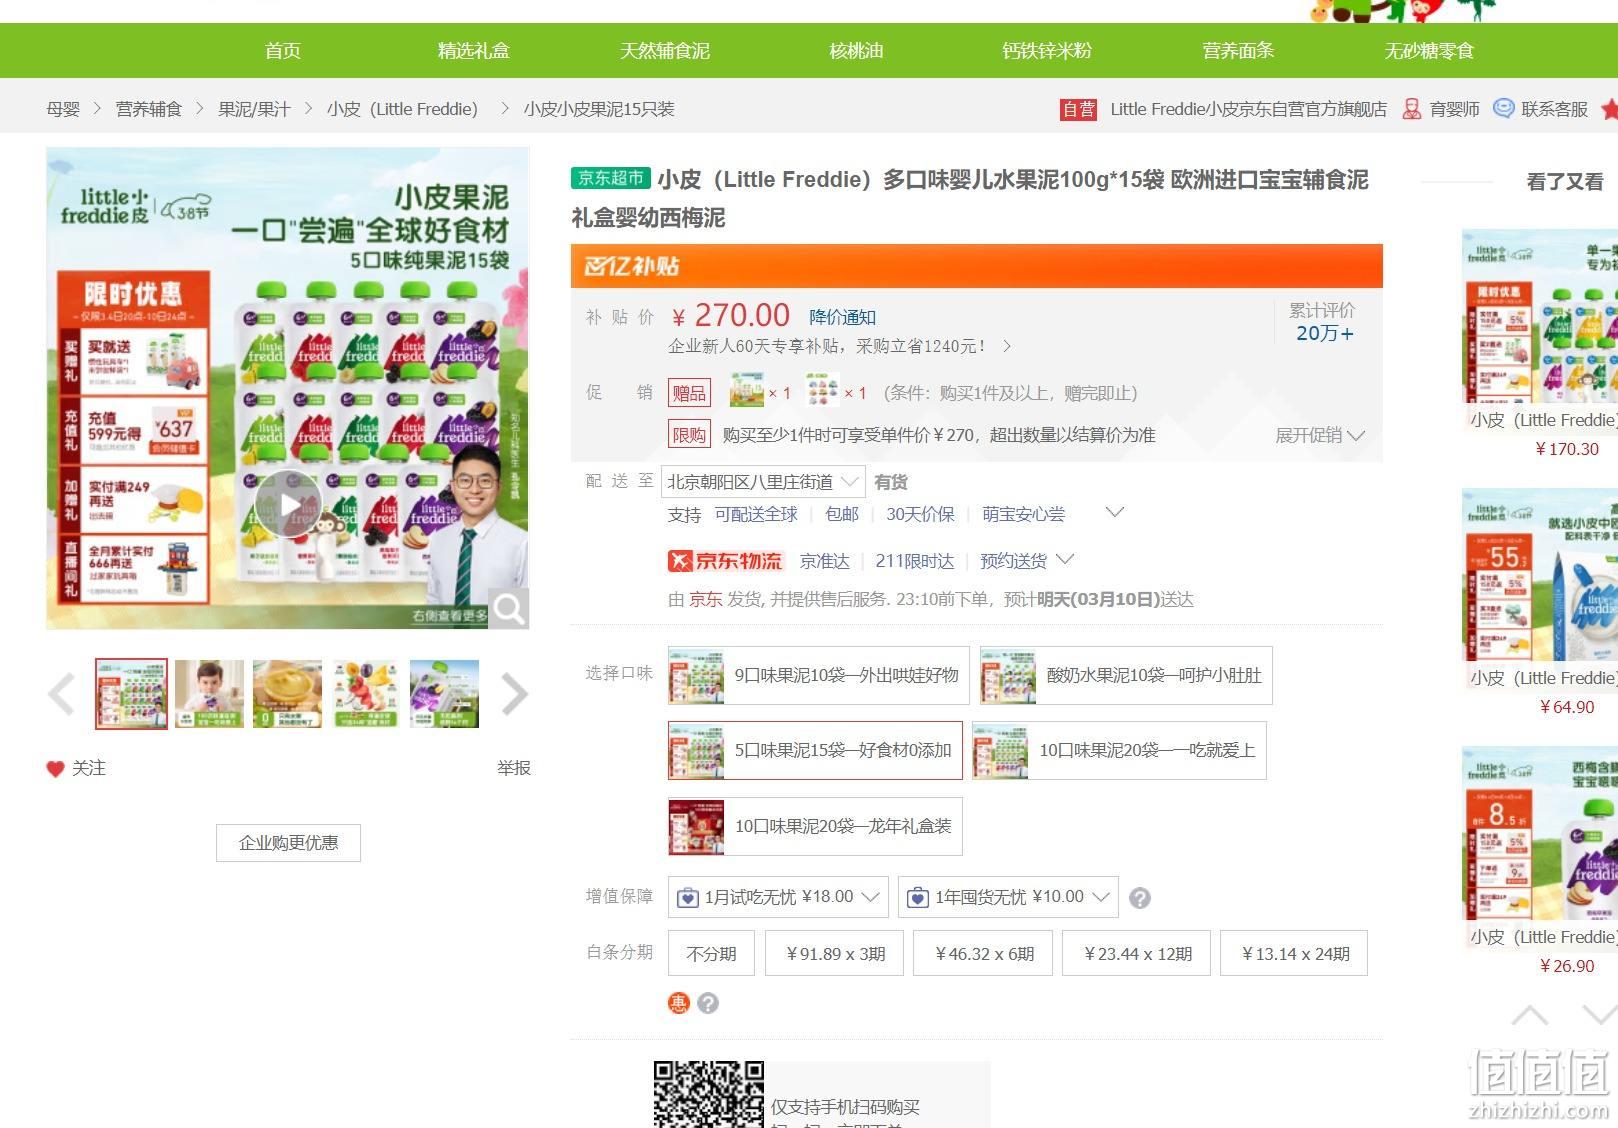This screenshot has width=1618, height=1128.
Task: Click the 联系客服 chat bubble icon
Action: (1503, 108)
